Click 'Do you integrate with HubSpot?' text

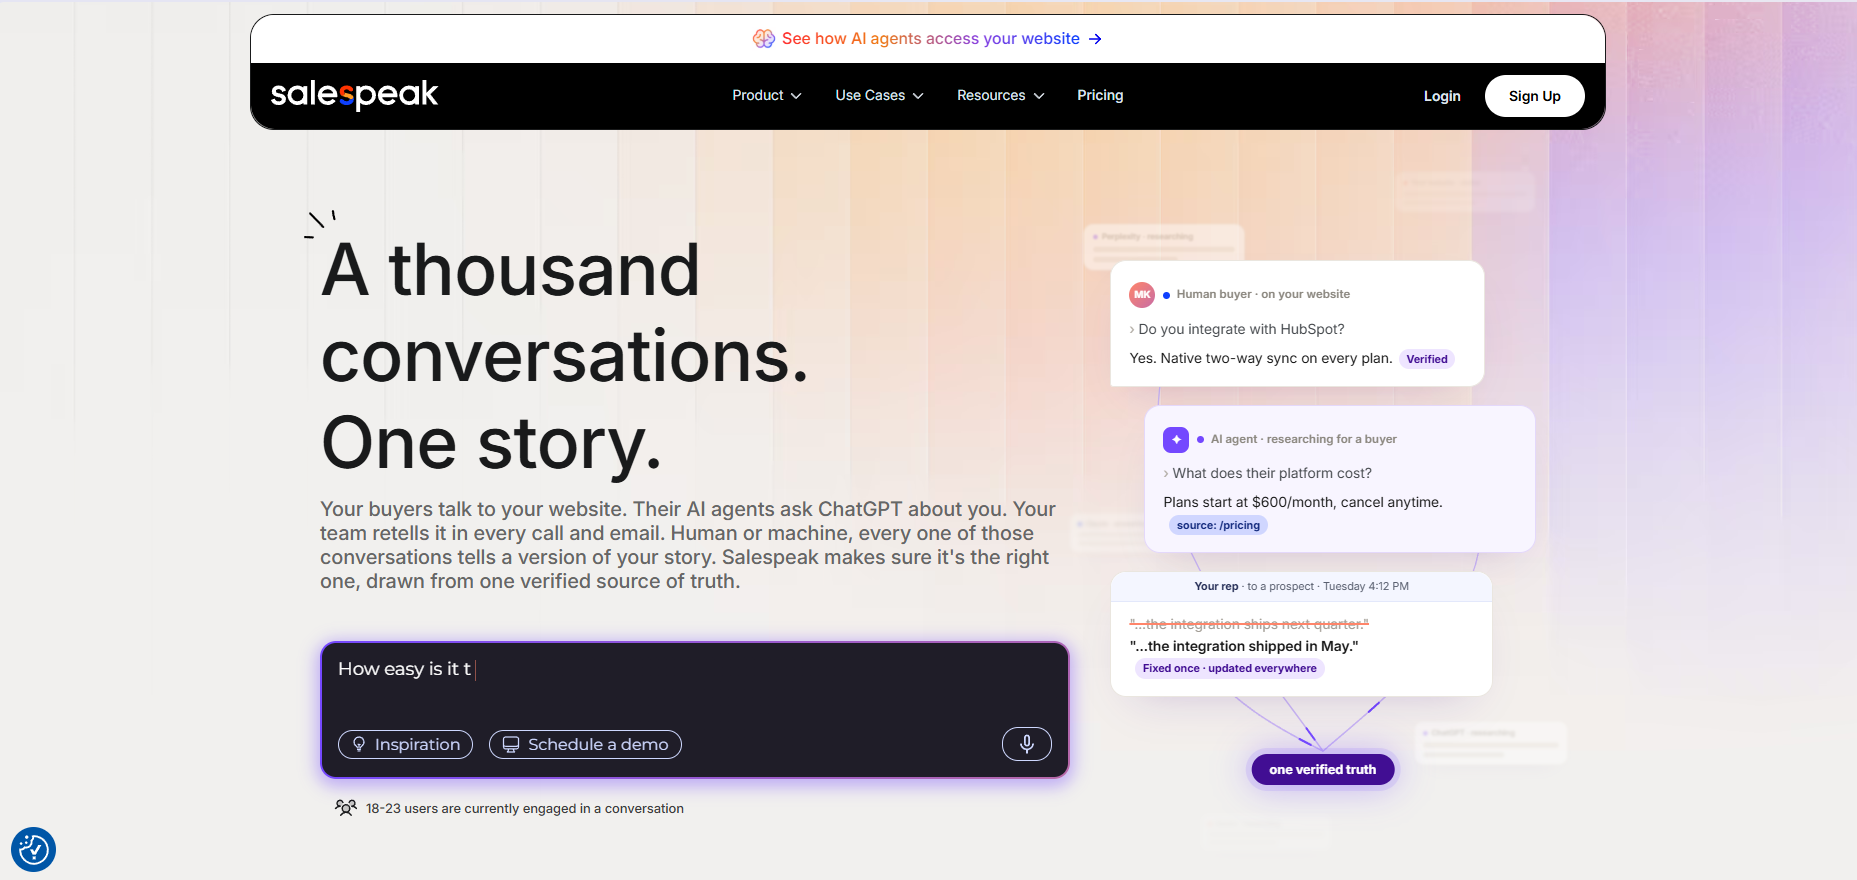click(1241, 329)
